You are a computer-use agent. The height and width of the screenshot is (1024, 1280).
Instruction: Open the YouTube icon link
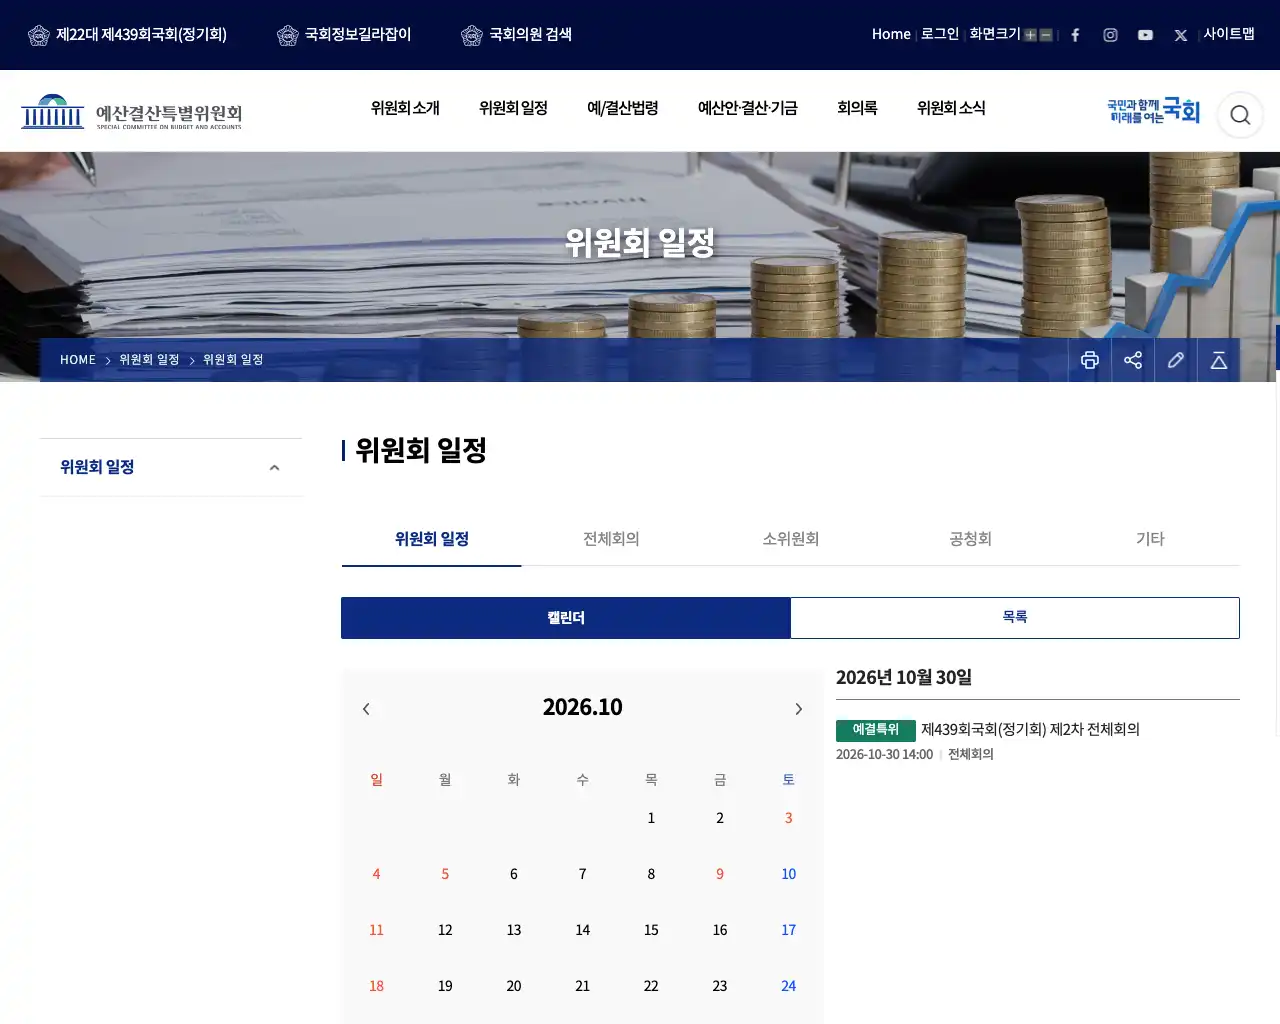[x=1145, y=35]
